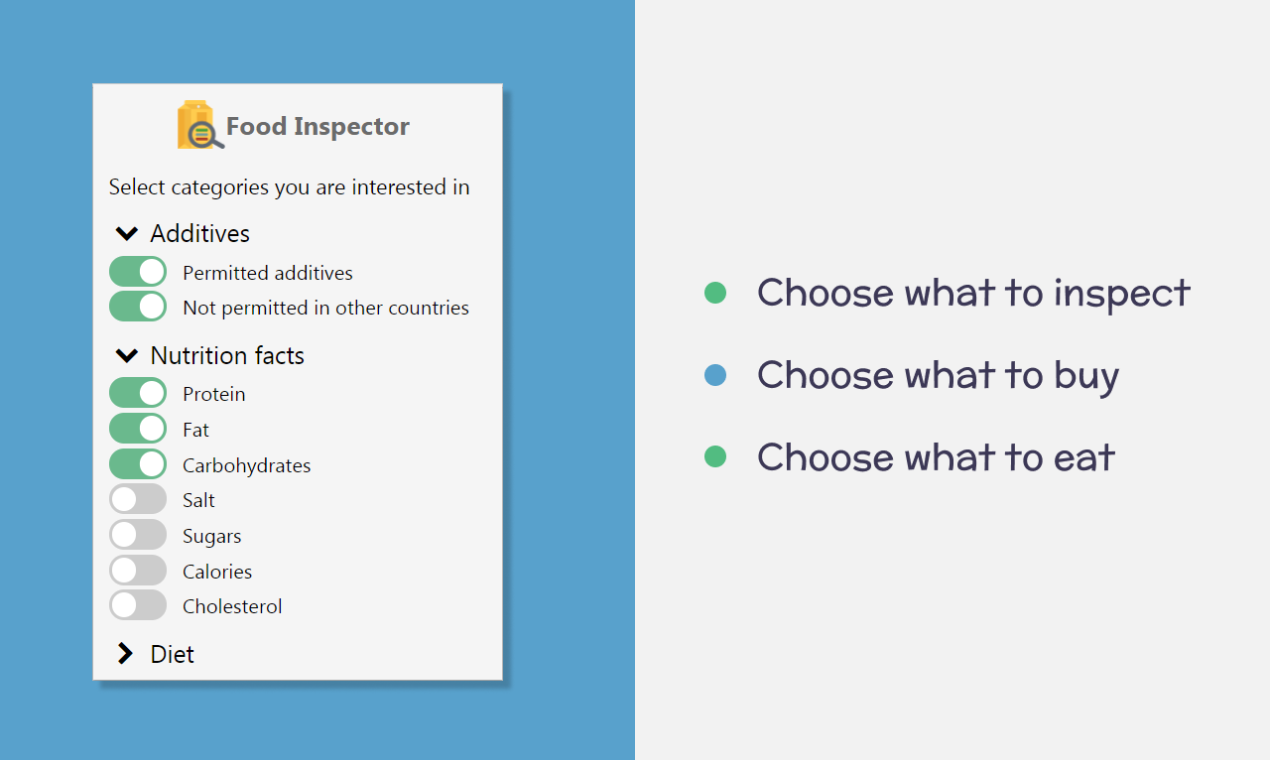Click the Food Inspector logo icon
Screen dimensions: 1270x760
pos(200,126)
